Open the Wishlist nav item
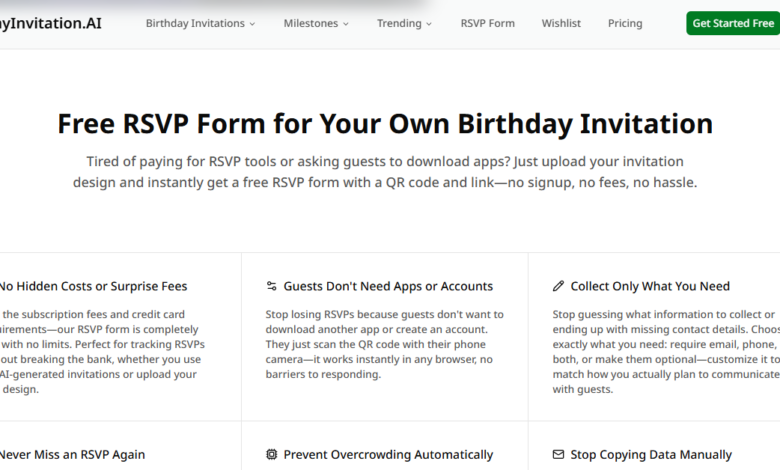The height and width of the screenshot is (470, 780). coord(561,23)
